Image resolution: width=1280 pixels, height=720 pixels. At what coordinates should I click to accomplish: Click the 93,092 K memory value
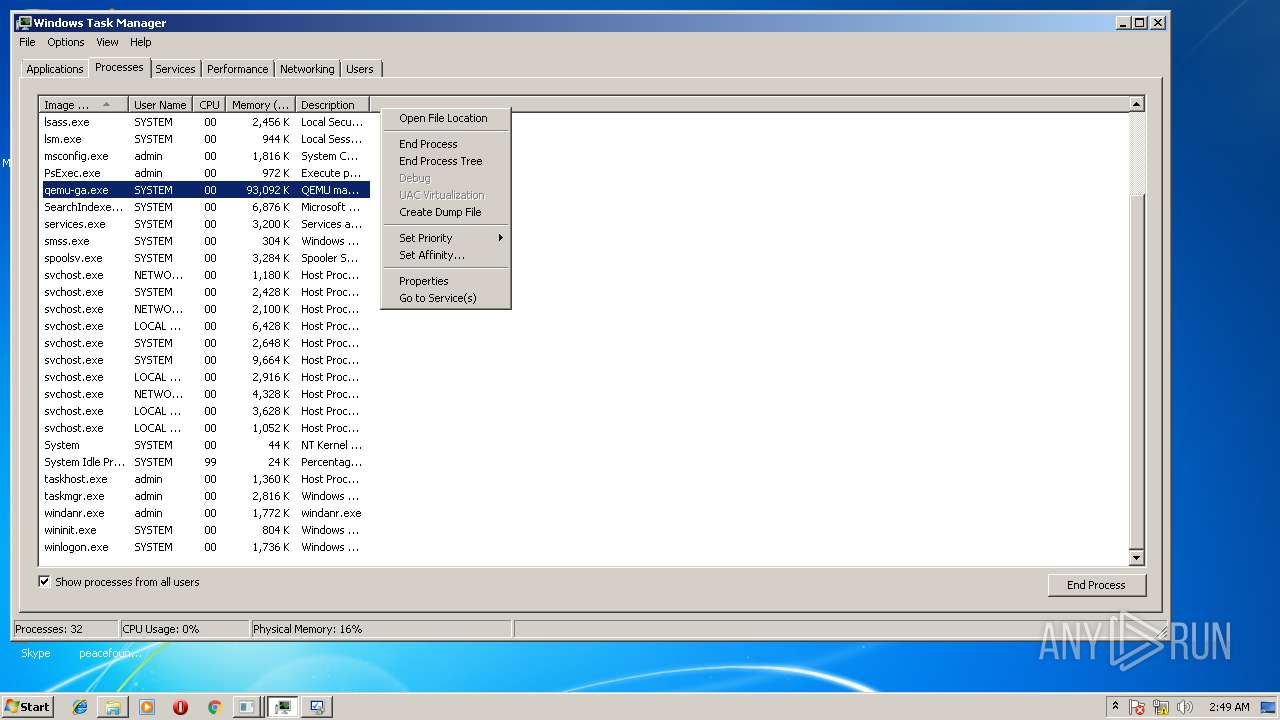pyautogui.click(x=268, y=190)
